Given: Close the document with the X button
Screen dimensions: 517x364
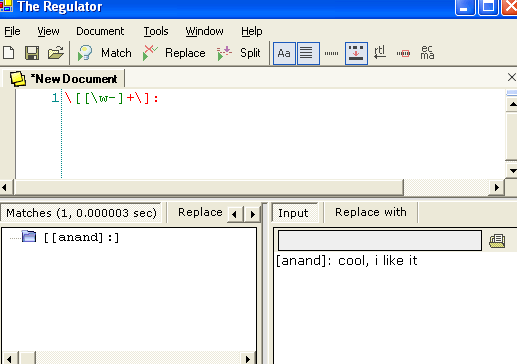Looking at the screenshot, I should [x=512, y=77].
